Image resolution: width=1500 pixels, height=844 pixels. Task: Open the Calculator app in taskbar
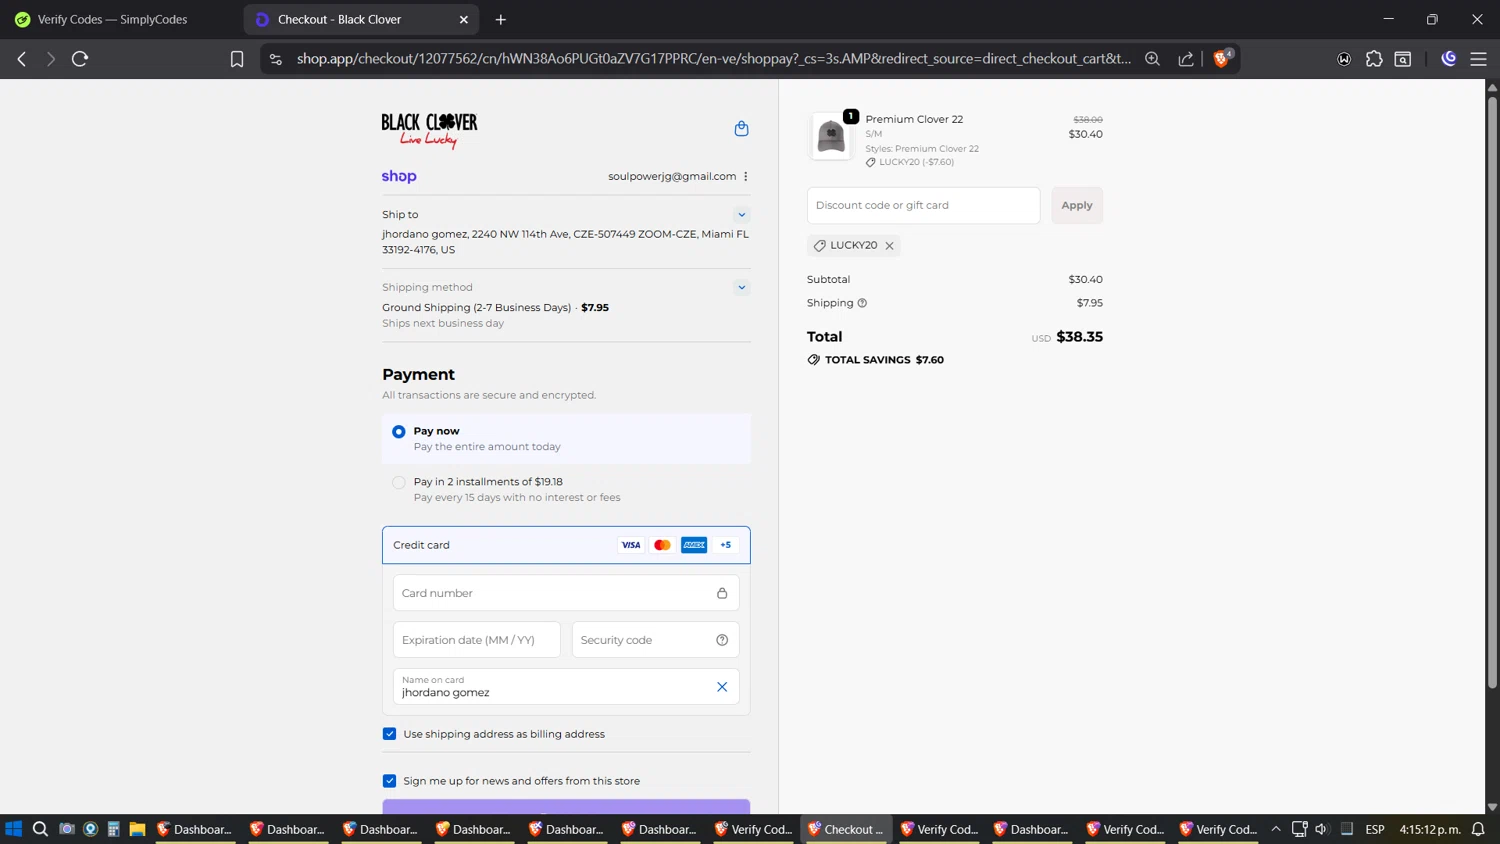click(114, 829)
